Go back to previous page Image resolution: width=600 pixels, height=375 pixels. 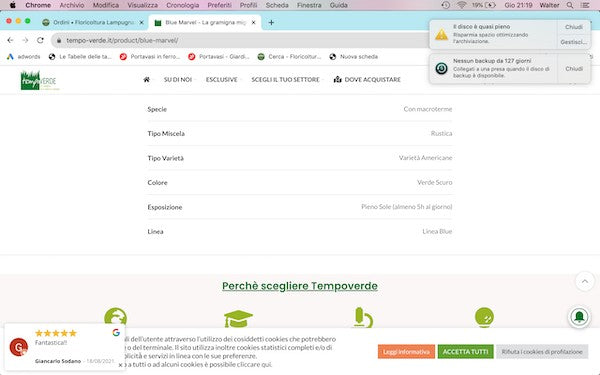(10, 40)
